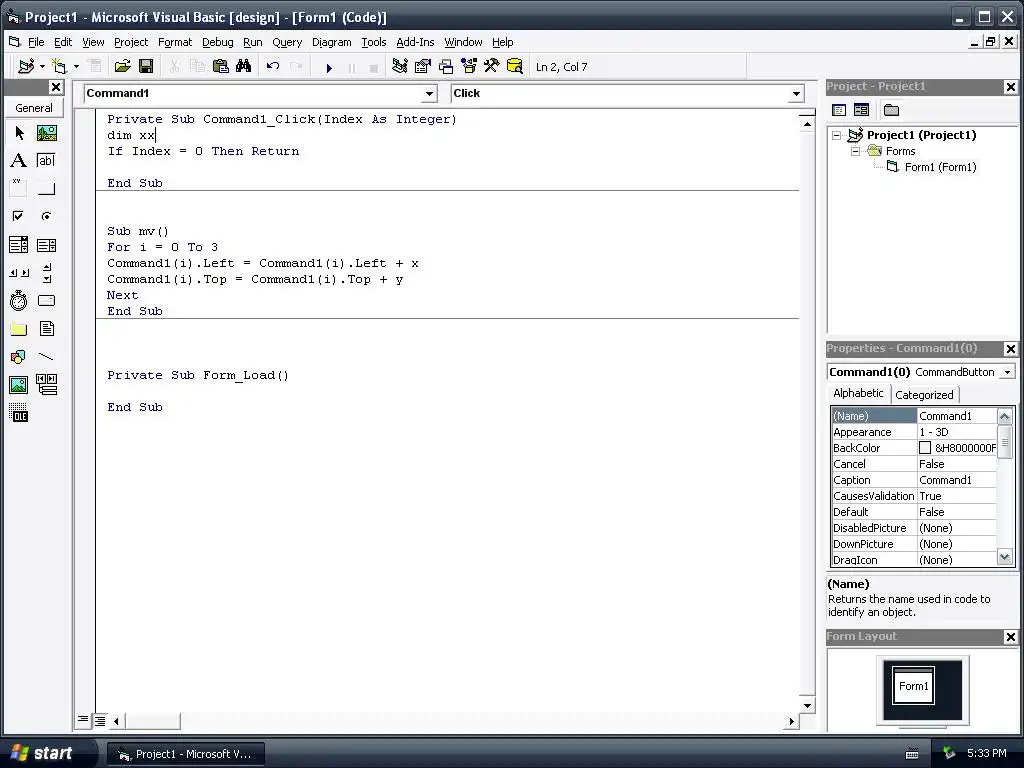Screen dimensions: 1024x768
Task: Start the program with the Run arrow
Action: tap(329, 67)
